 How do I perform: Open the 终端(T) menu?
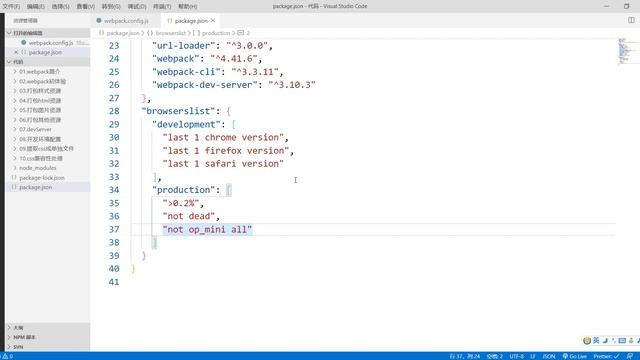162,7
